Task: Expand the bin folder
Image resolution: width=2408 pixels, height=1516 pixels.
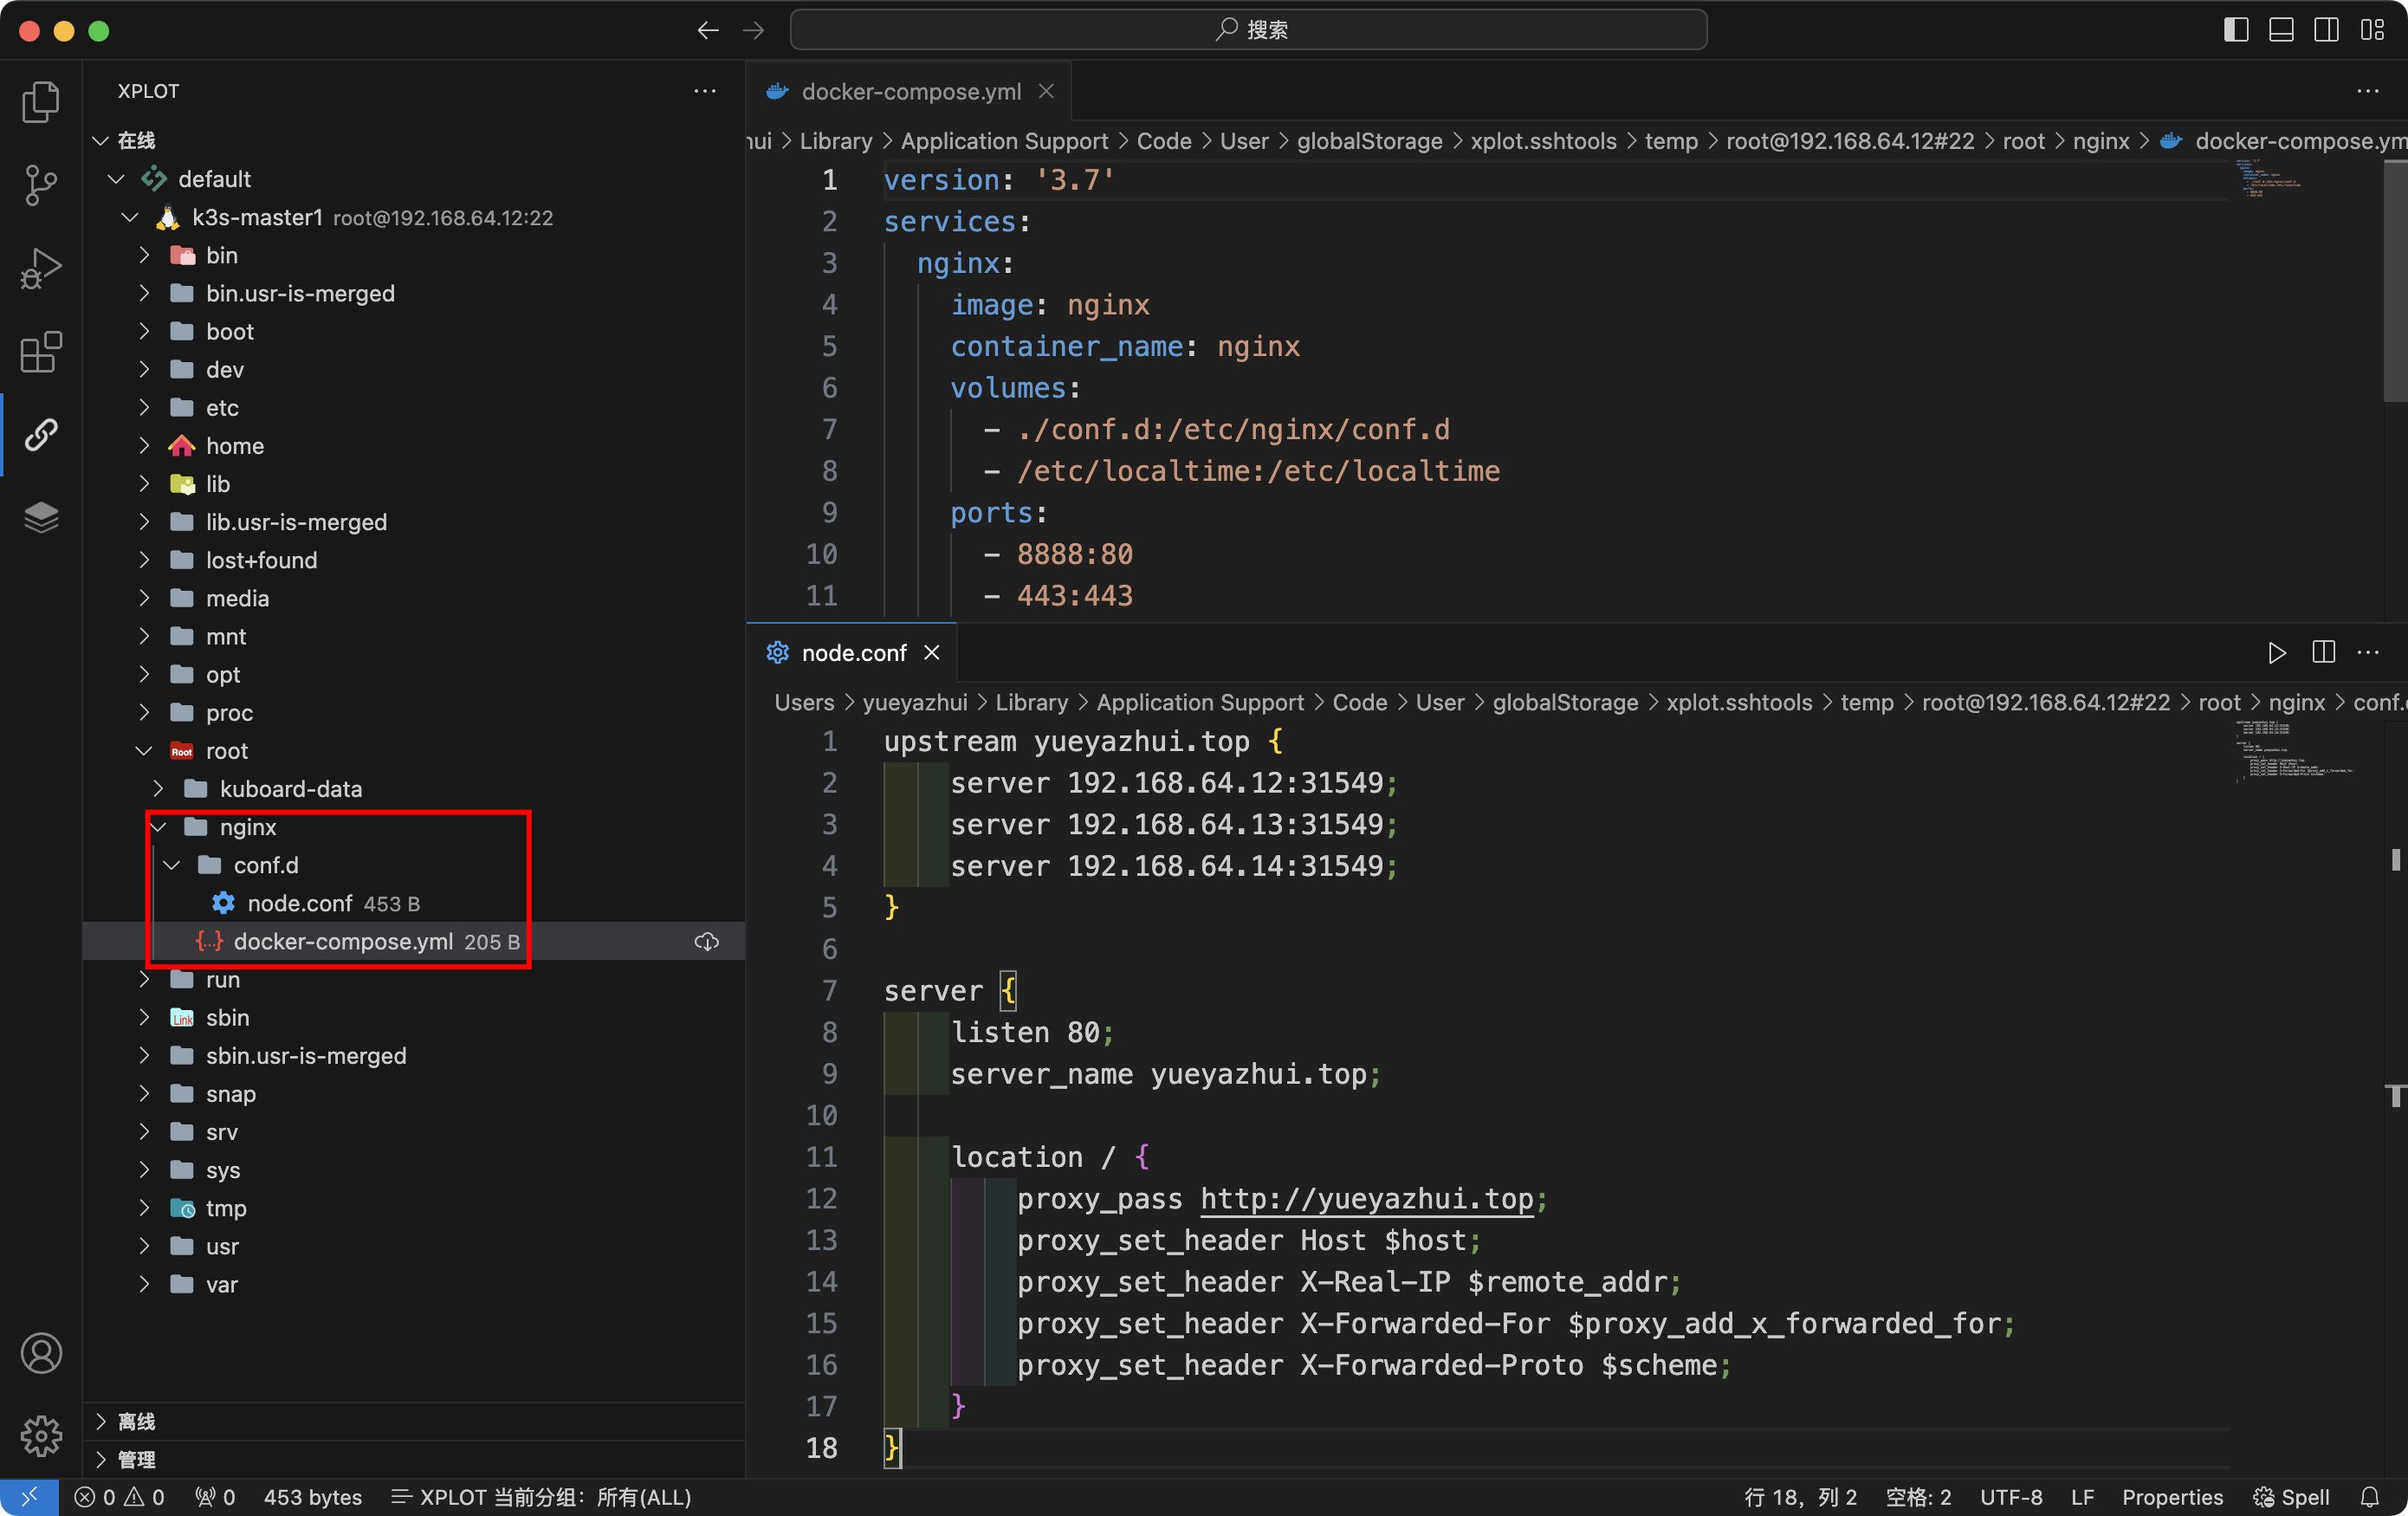Action: [144, 255]
